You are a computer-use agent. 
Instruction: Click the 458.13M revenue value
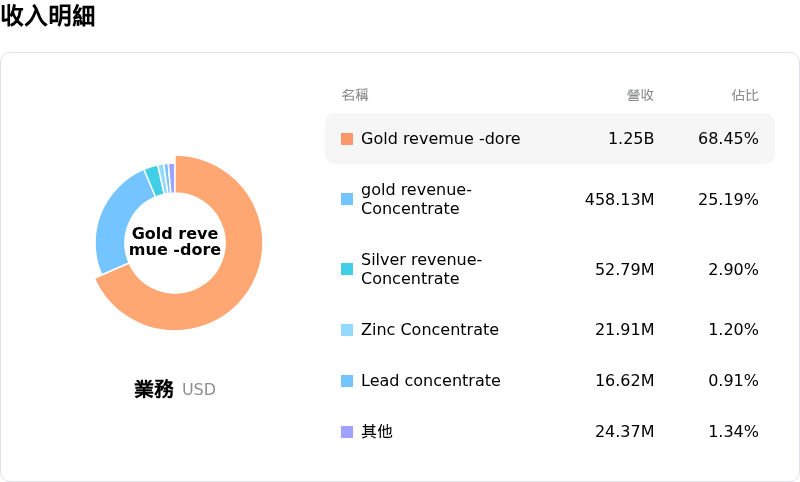click(x=619, y=199)
